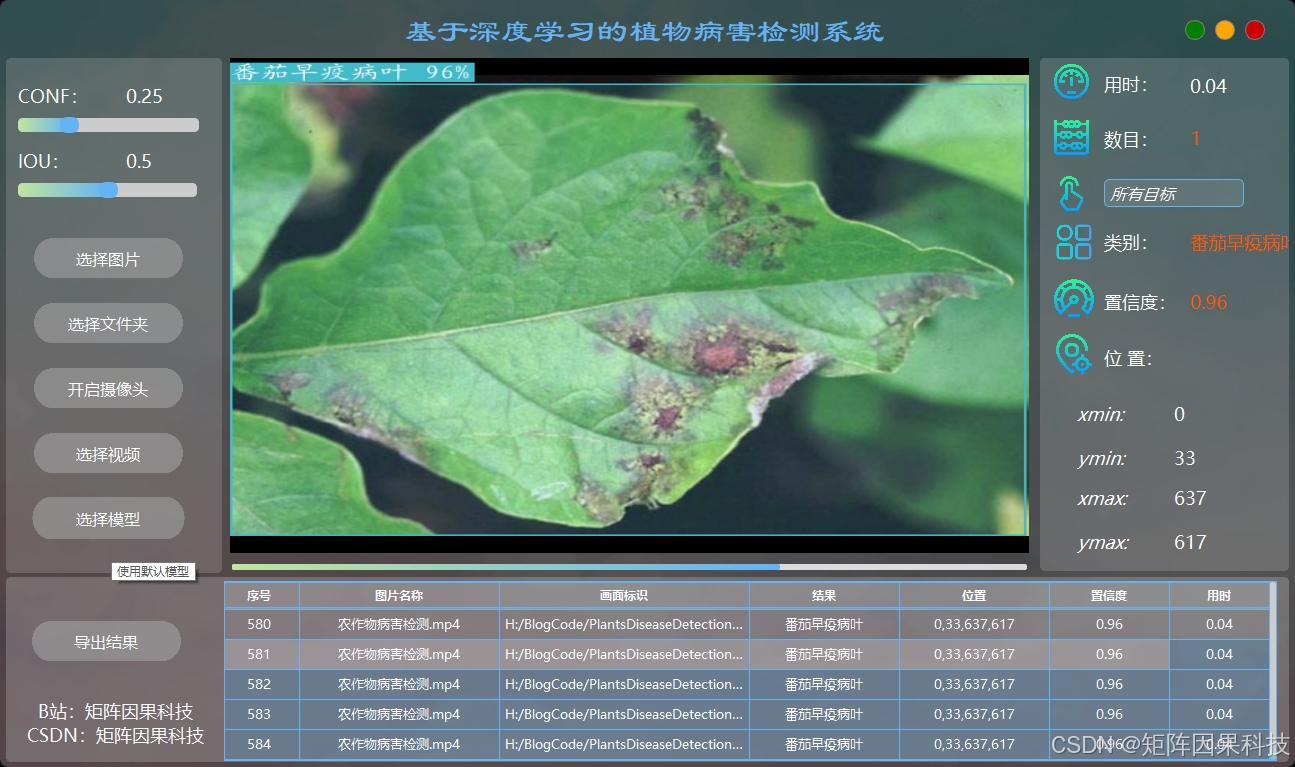Screen dimensions: 1295x767
Task: Click the red close circle
Action: [x=1255, y=30]
